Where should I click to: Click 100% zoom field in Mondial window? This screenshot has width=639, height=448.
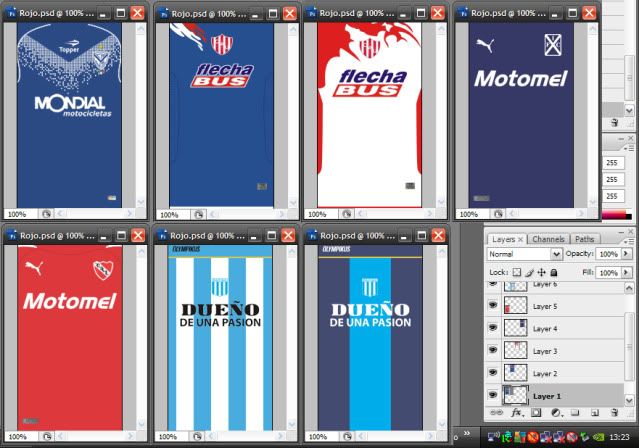click(20, 214)
